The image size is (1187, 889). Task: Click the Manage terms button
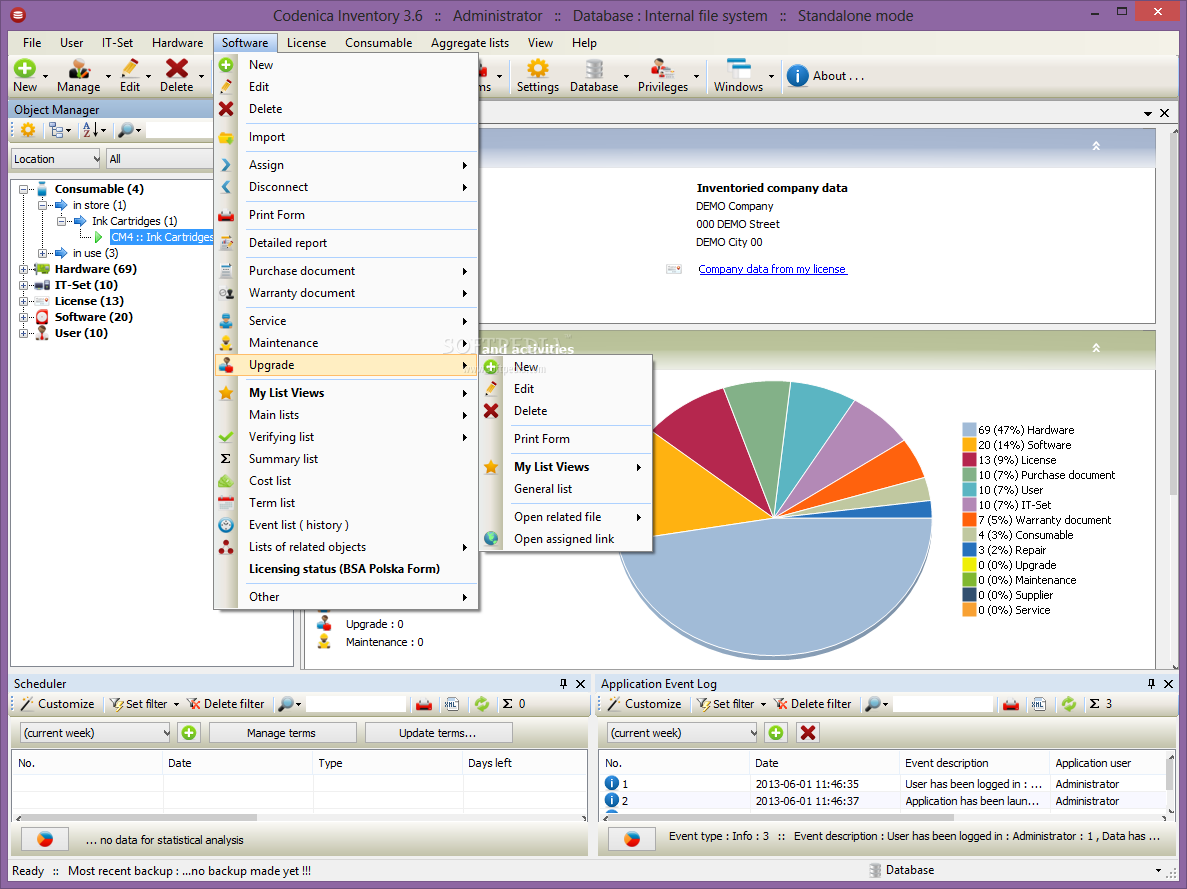282,732
